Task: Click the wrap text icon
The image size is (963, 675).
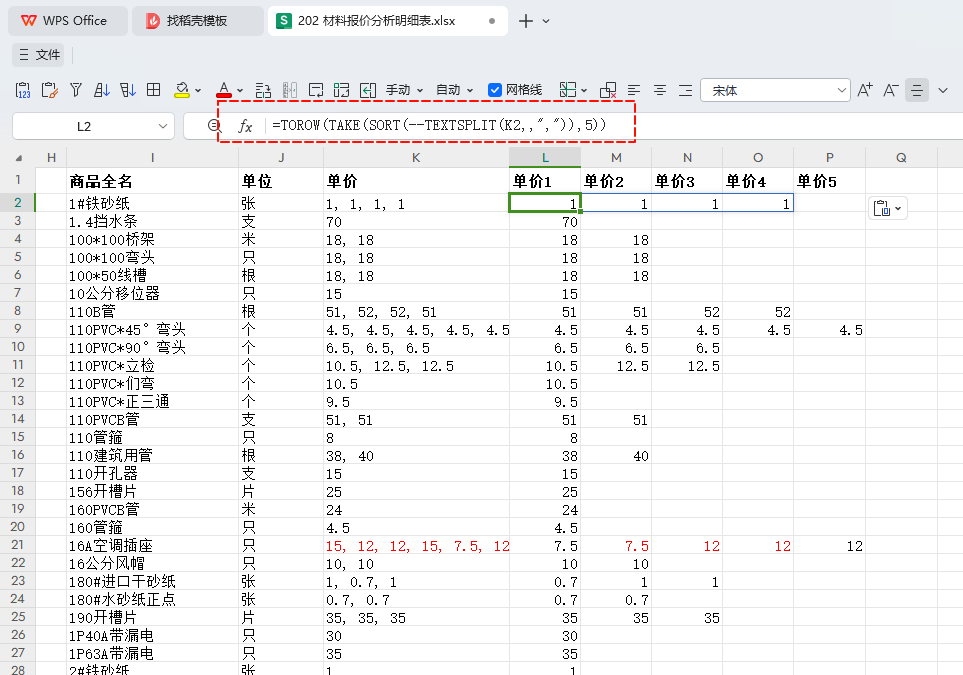Action: click(x=316, y=90)
